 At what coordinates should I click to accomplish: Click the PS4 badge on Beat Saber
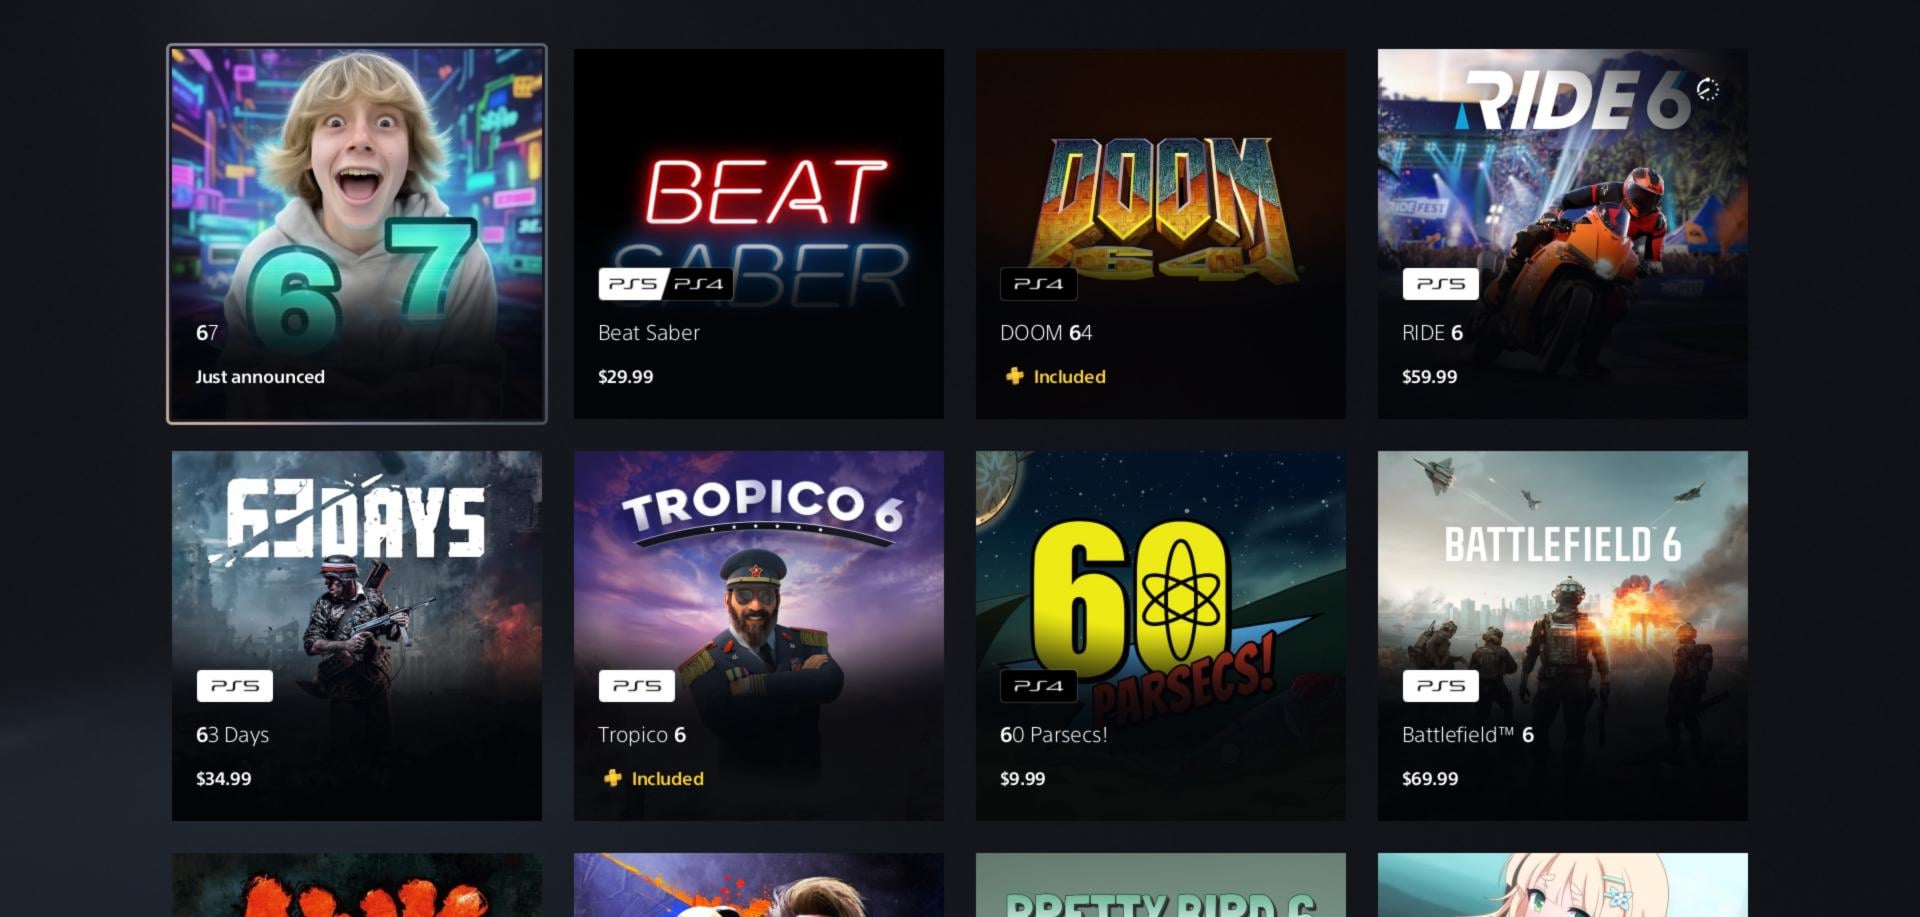[x=699, y=284]
